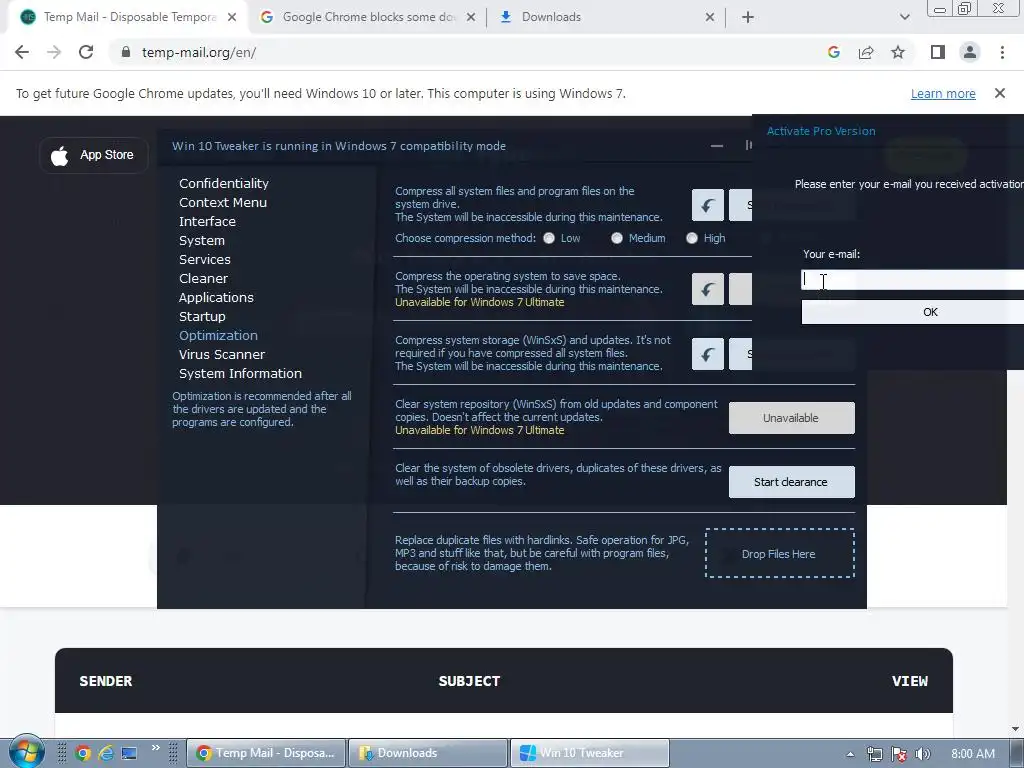1024x768 pixels.
Task: Close the Temp Mail tab
Action: click(232, 18)
